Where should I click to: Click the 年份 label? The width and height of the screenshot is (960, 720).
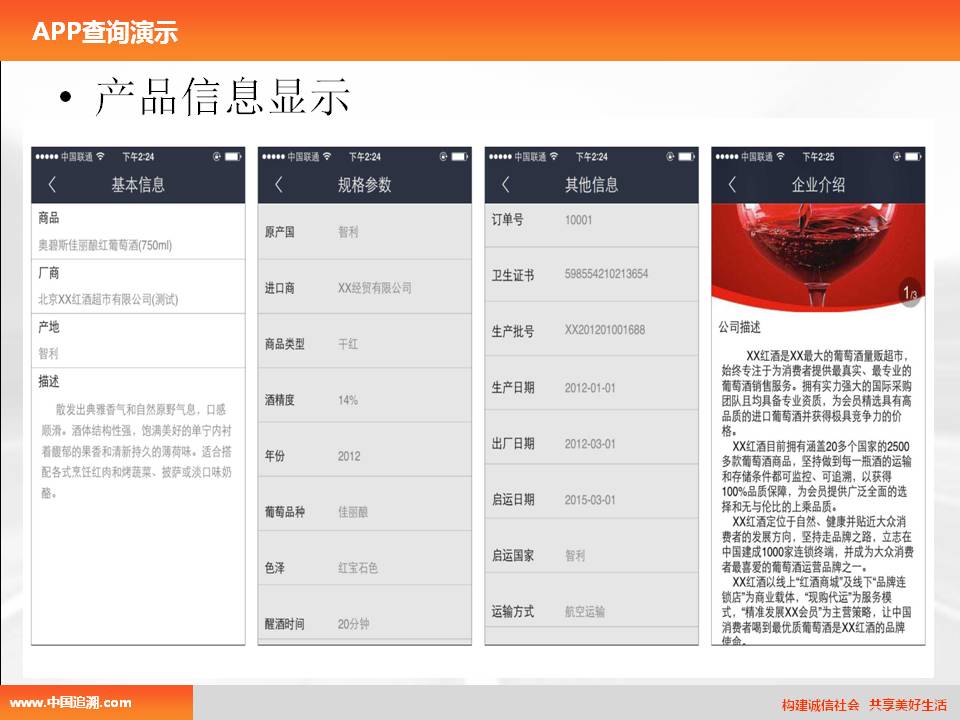click(x=274, y=456)
